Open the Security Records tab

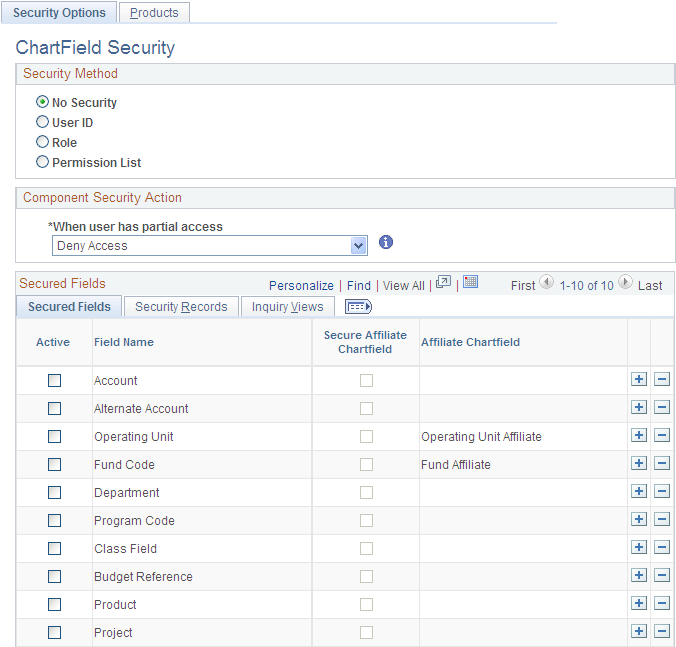pos(181,306)
